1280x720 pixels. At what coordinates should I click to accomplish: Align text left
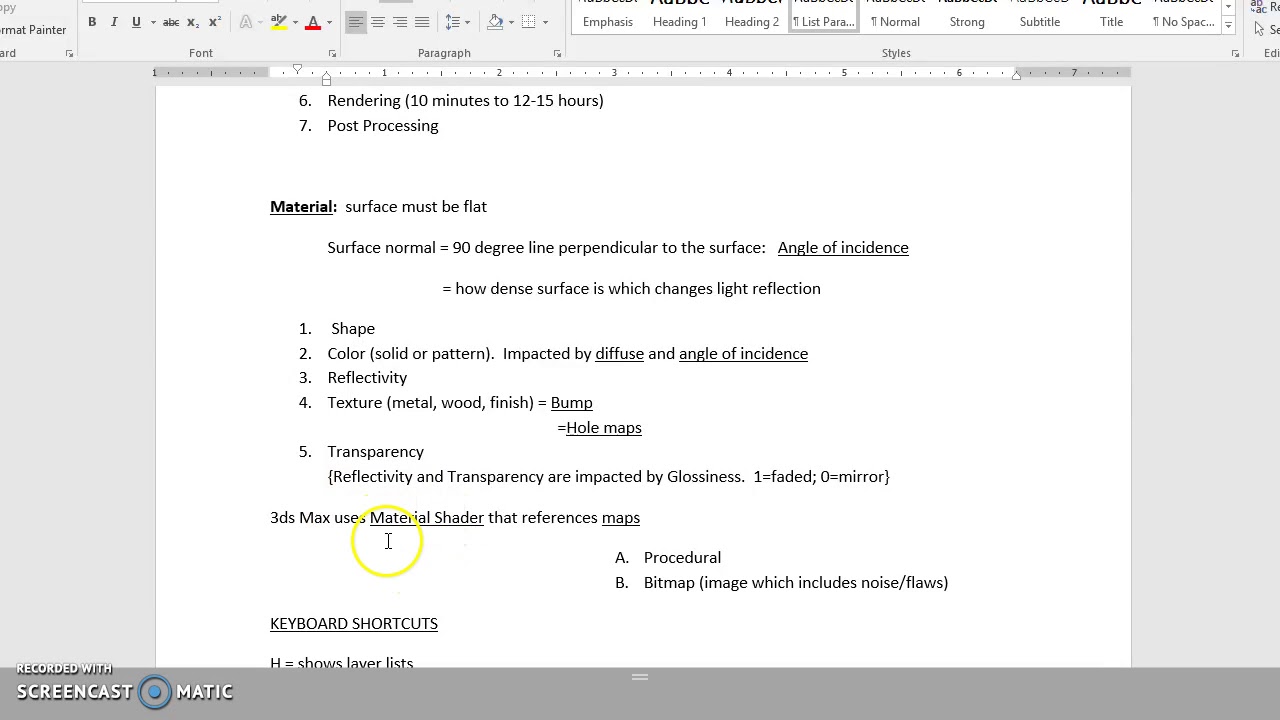click(x=356, y=22)
